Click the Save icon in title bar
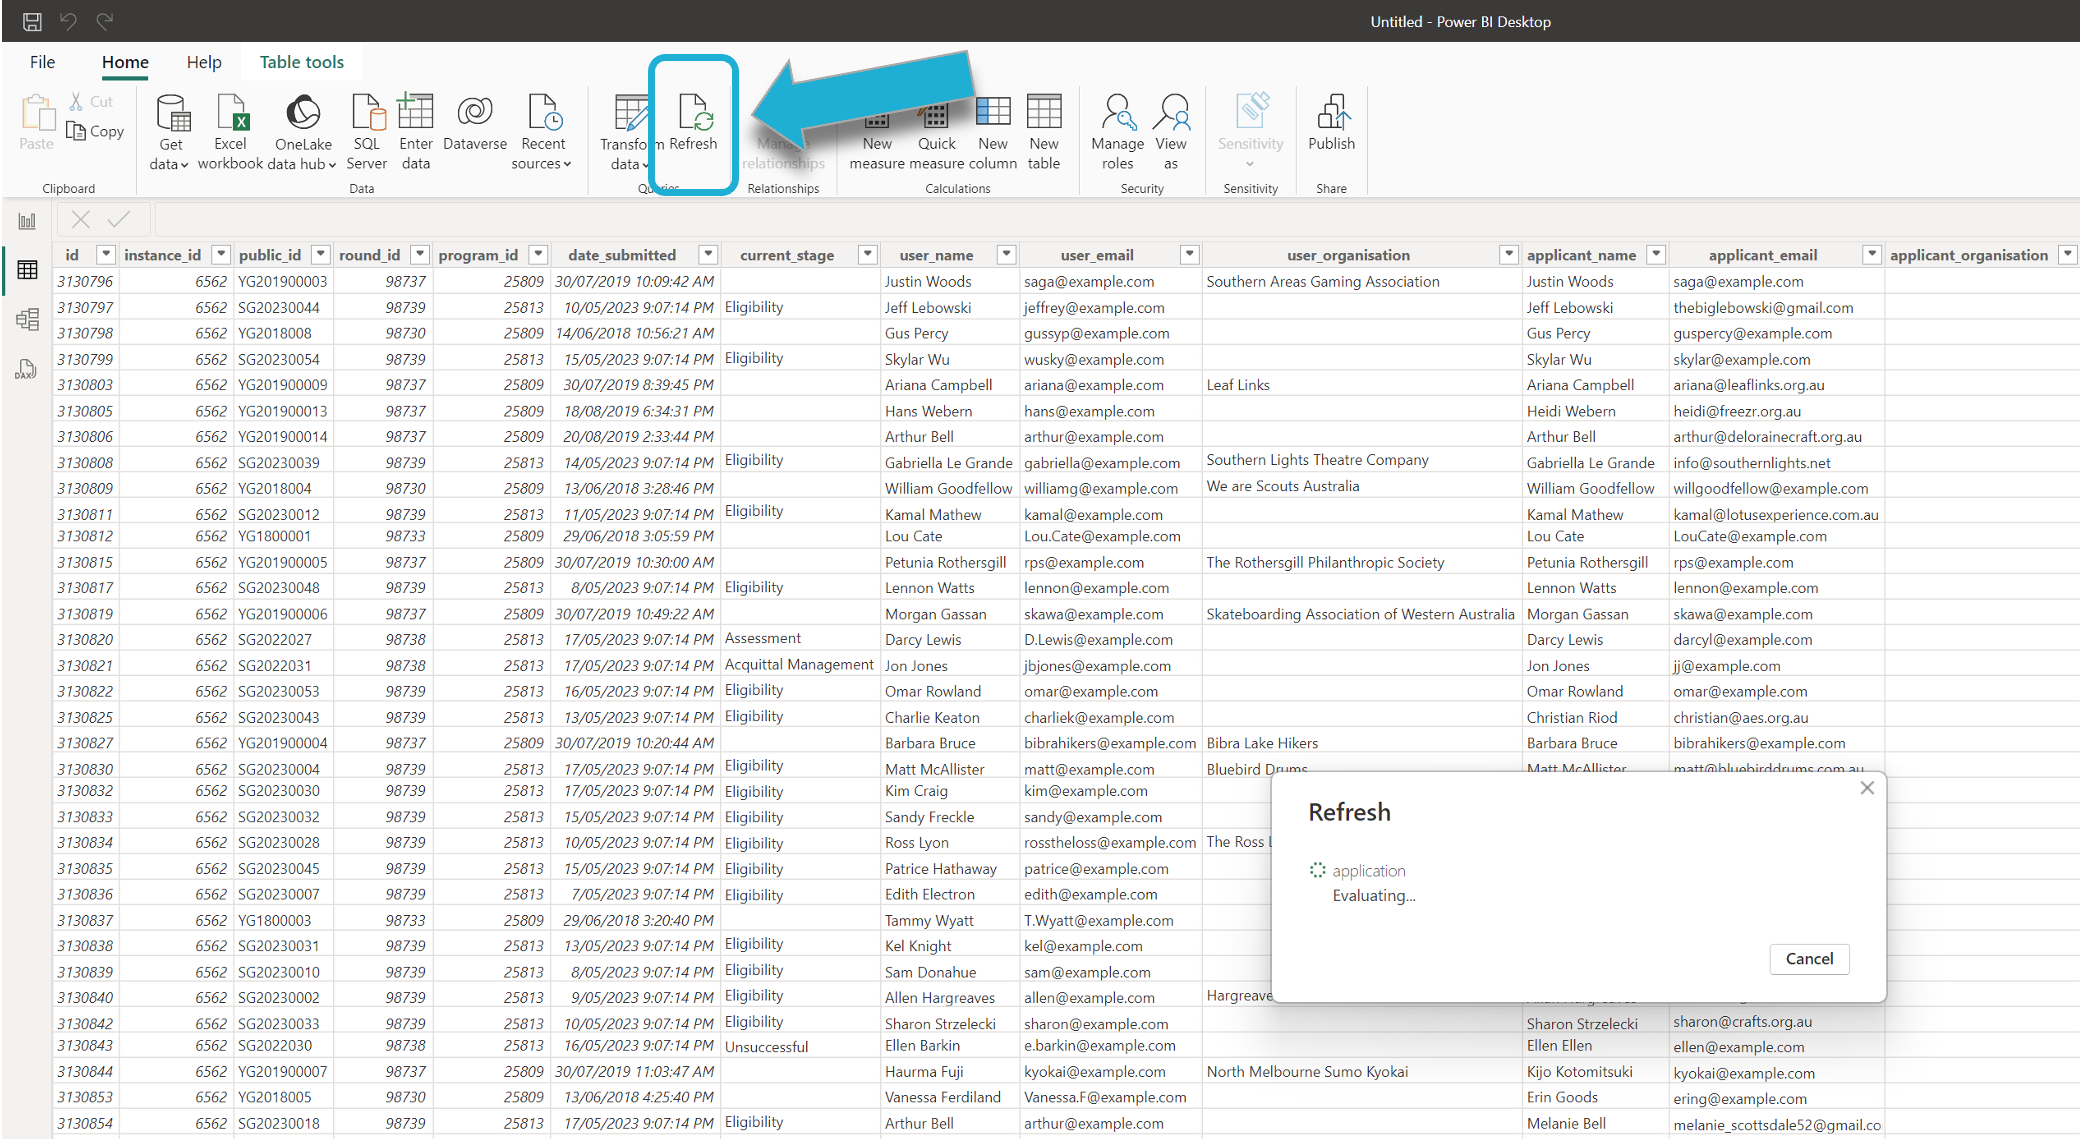Screen dimensions: 2080x1142 [32, 21]
